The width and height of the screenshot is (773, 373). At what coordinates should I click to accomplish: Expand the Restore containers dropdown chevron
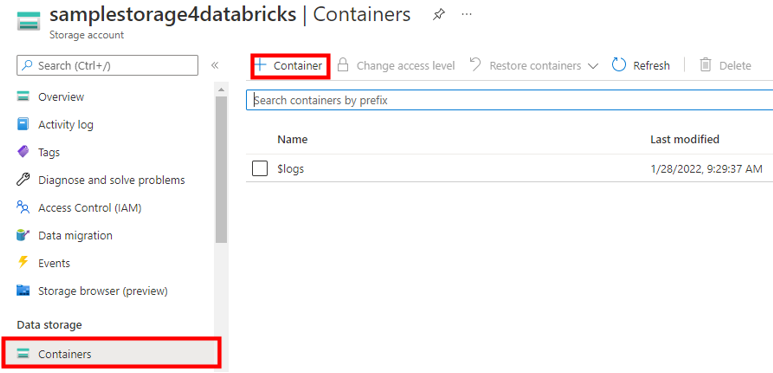tap(593, 66)
